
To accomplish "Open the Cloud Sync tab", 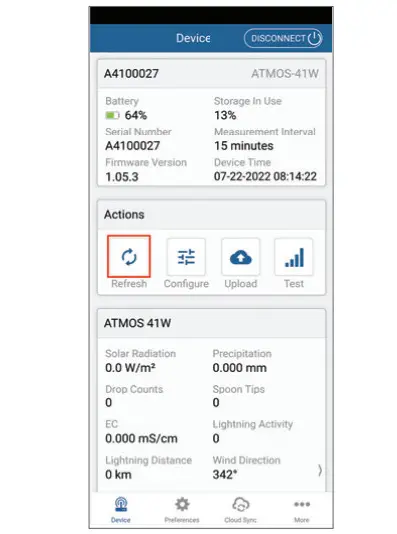I will click(240, 510).
